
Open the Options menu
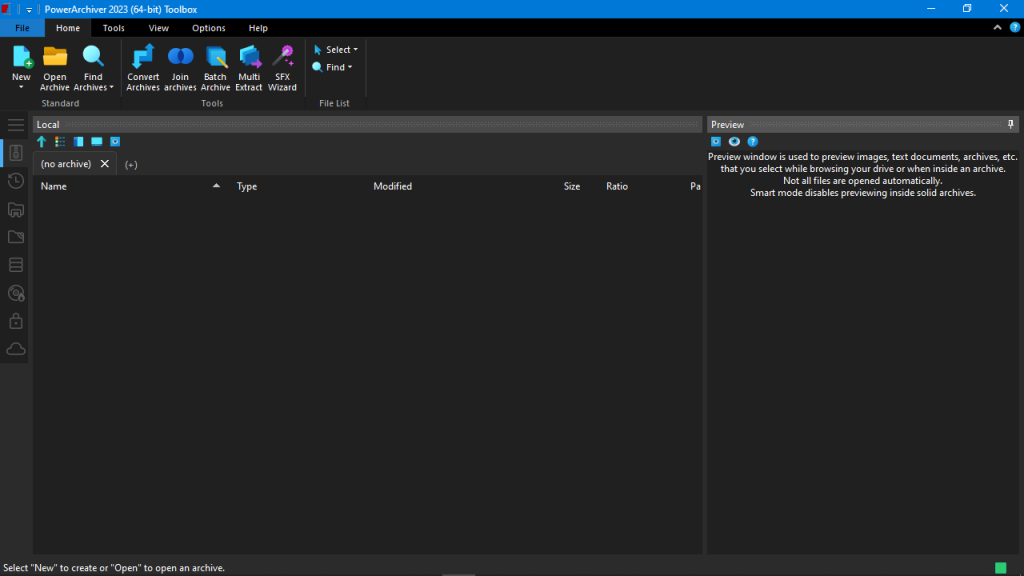[208, 27]
